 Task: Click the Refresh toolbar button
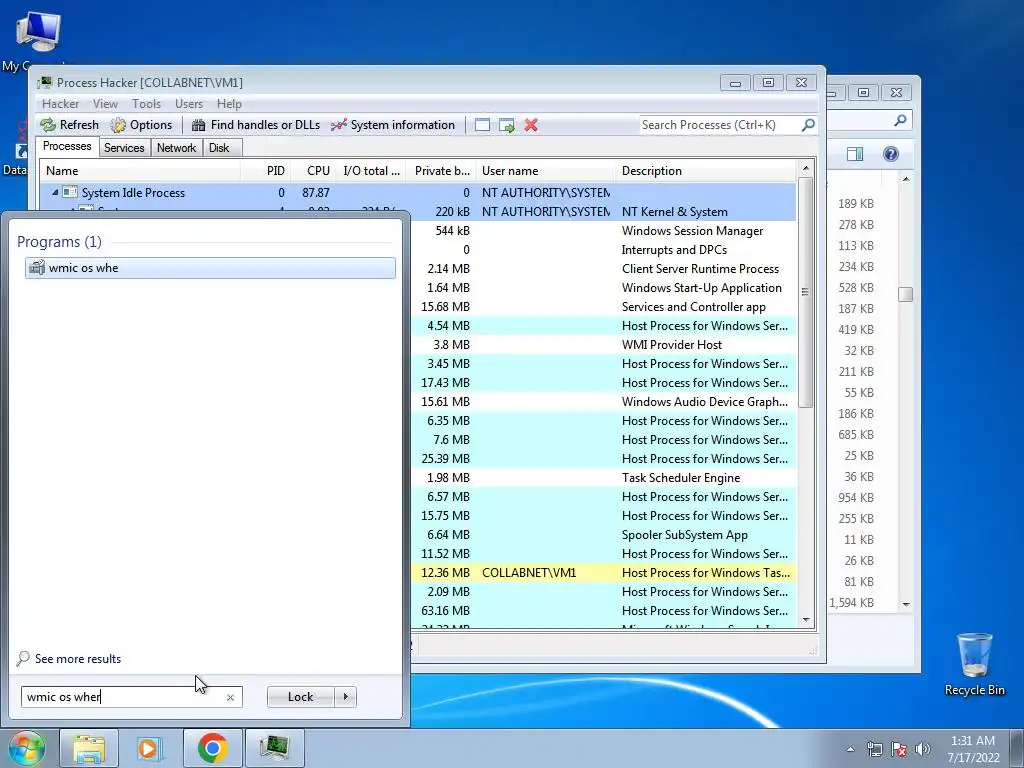coord(70,125)
